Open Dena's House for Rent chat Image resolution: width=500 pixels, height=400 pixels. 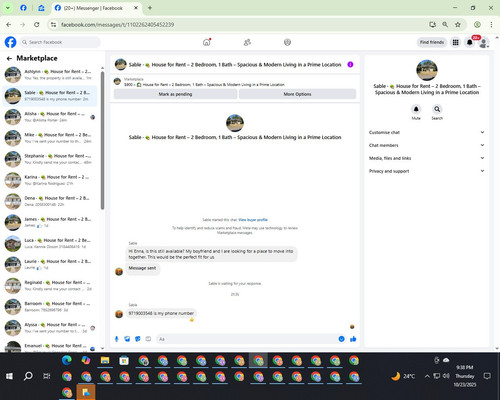(50, 201)
